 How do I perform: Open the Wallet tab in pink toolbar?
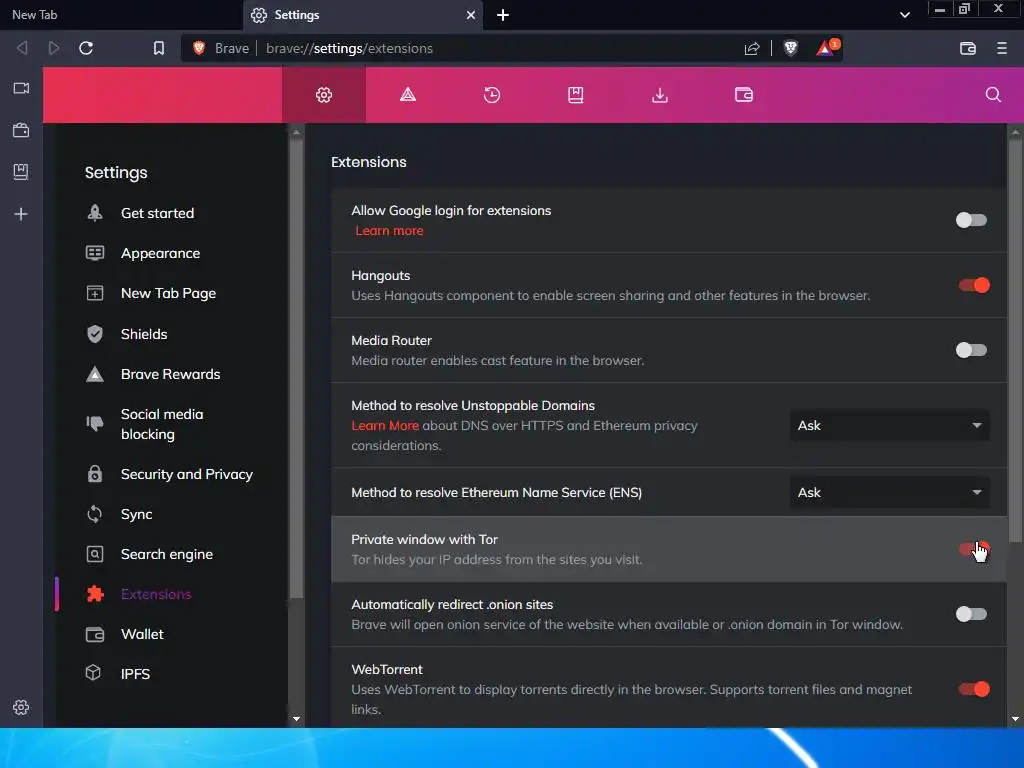tap(744, 95)
